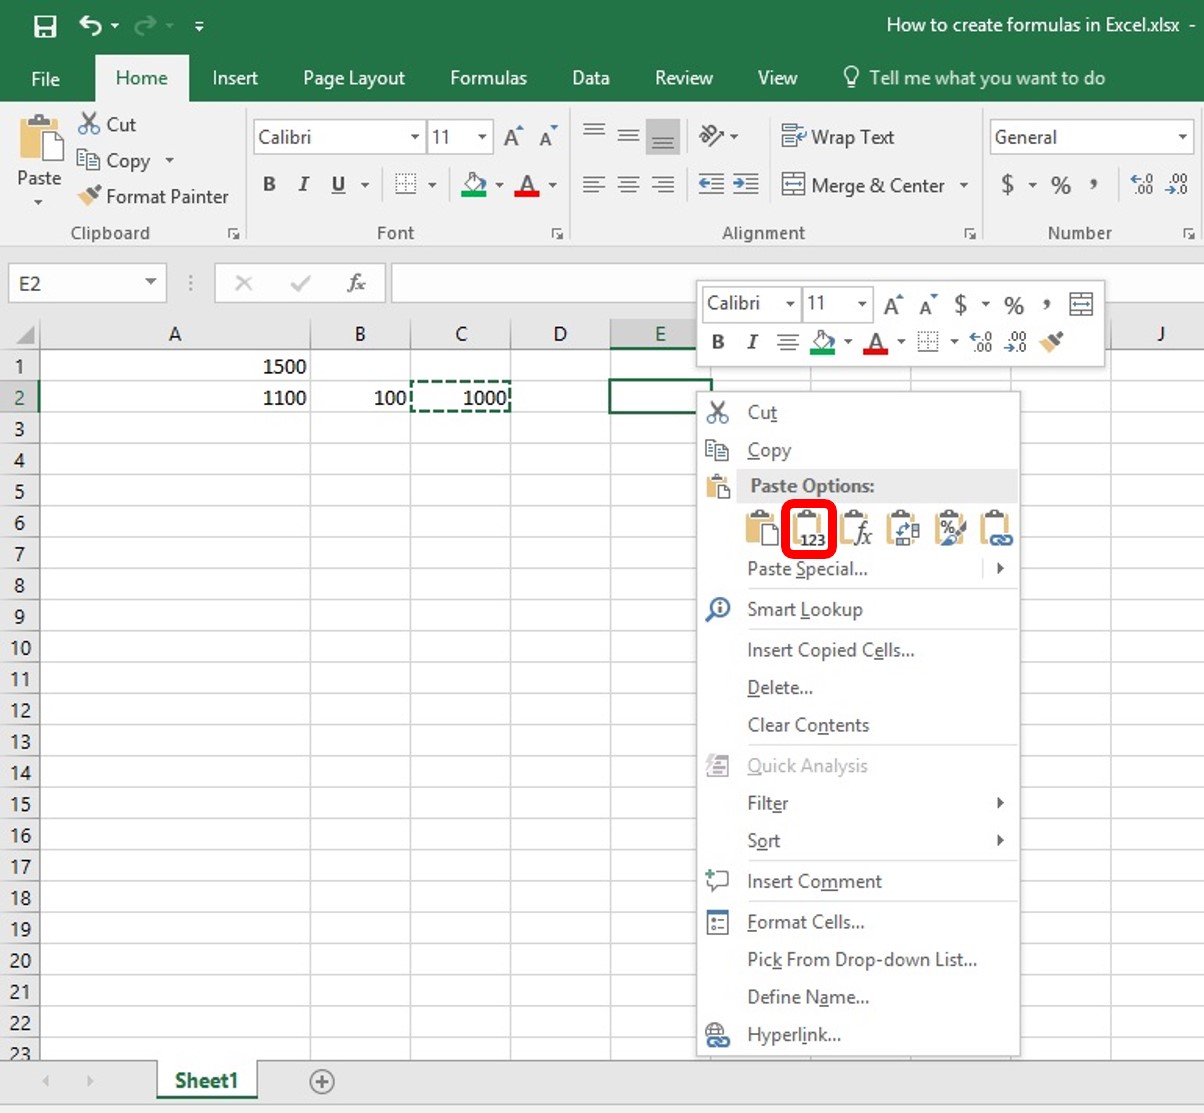Apply red font color from ribbon
This screenshot has width=1204, height=1113.
coord(527,185)
